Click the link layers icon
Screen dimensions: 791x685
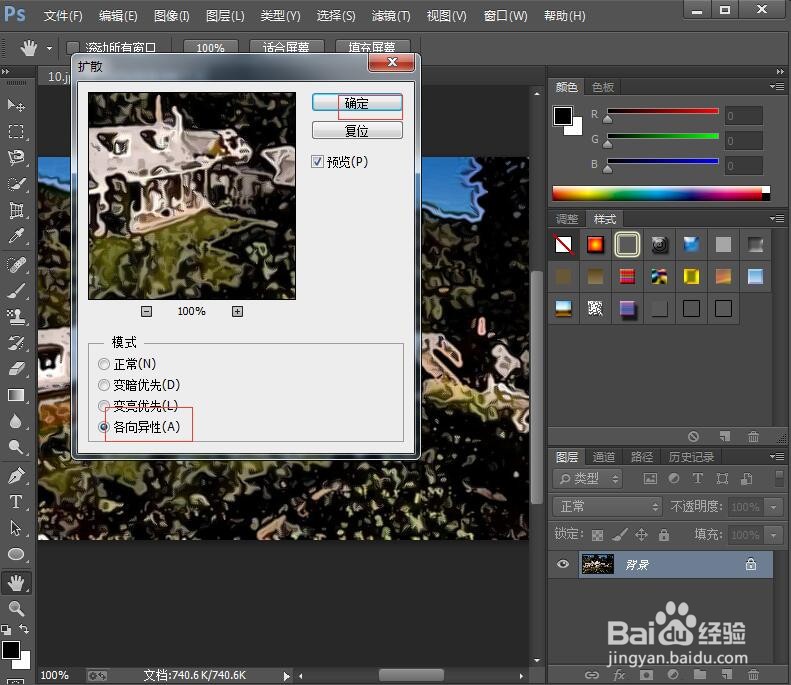click(x=592, y=674)
